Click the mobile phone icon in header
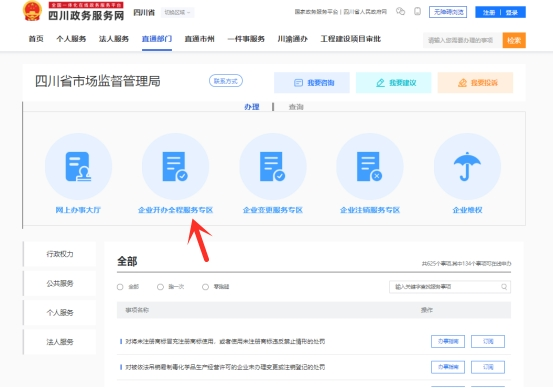 pos(418,12)
